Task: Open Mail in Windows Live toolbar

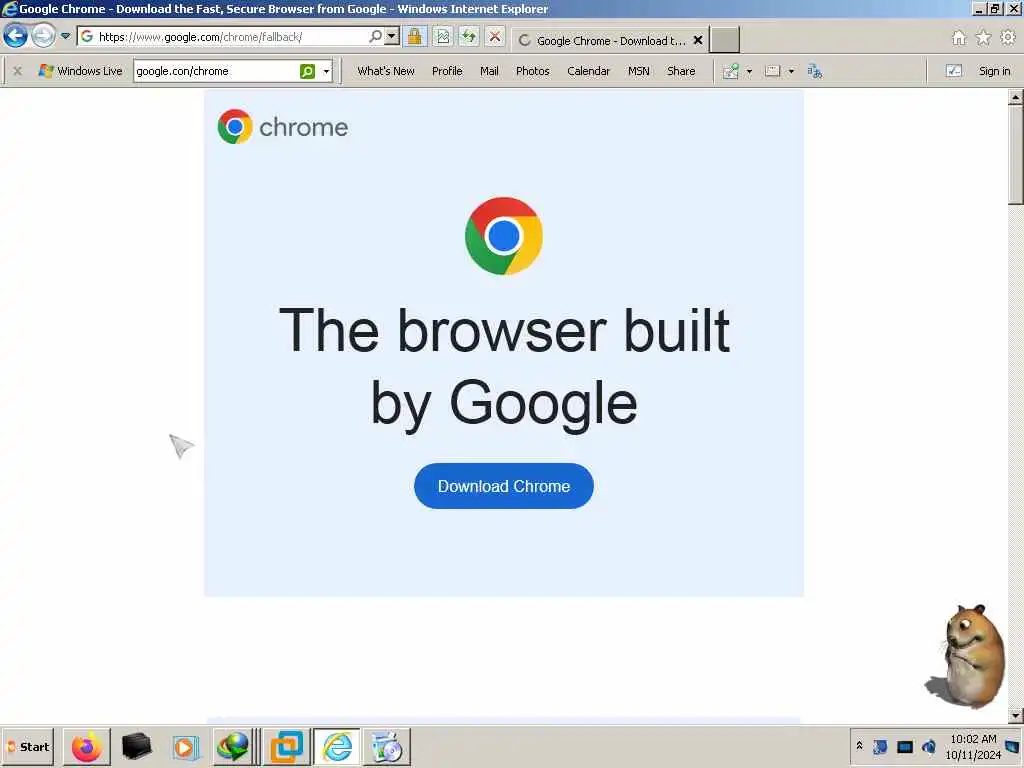Action: coord(489,71)
